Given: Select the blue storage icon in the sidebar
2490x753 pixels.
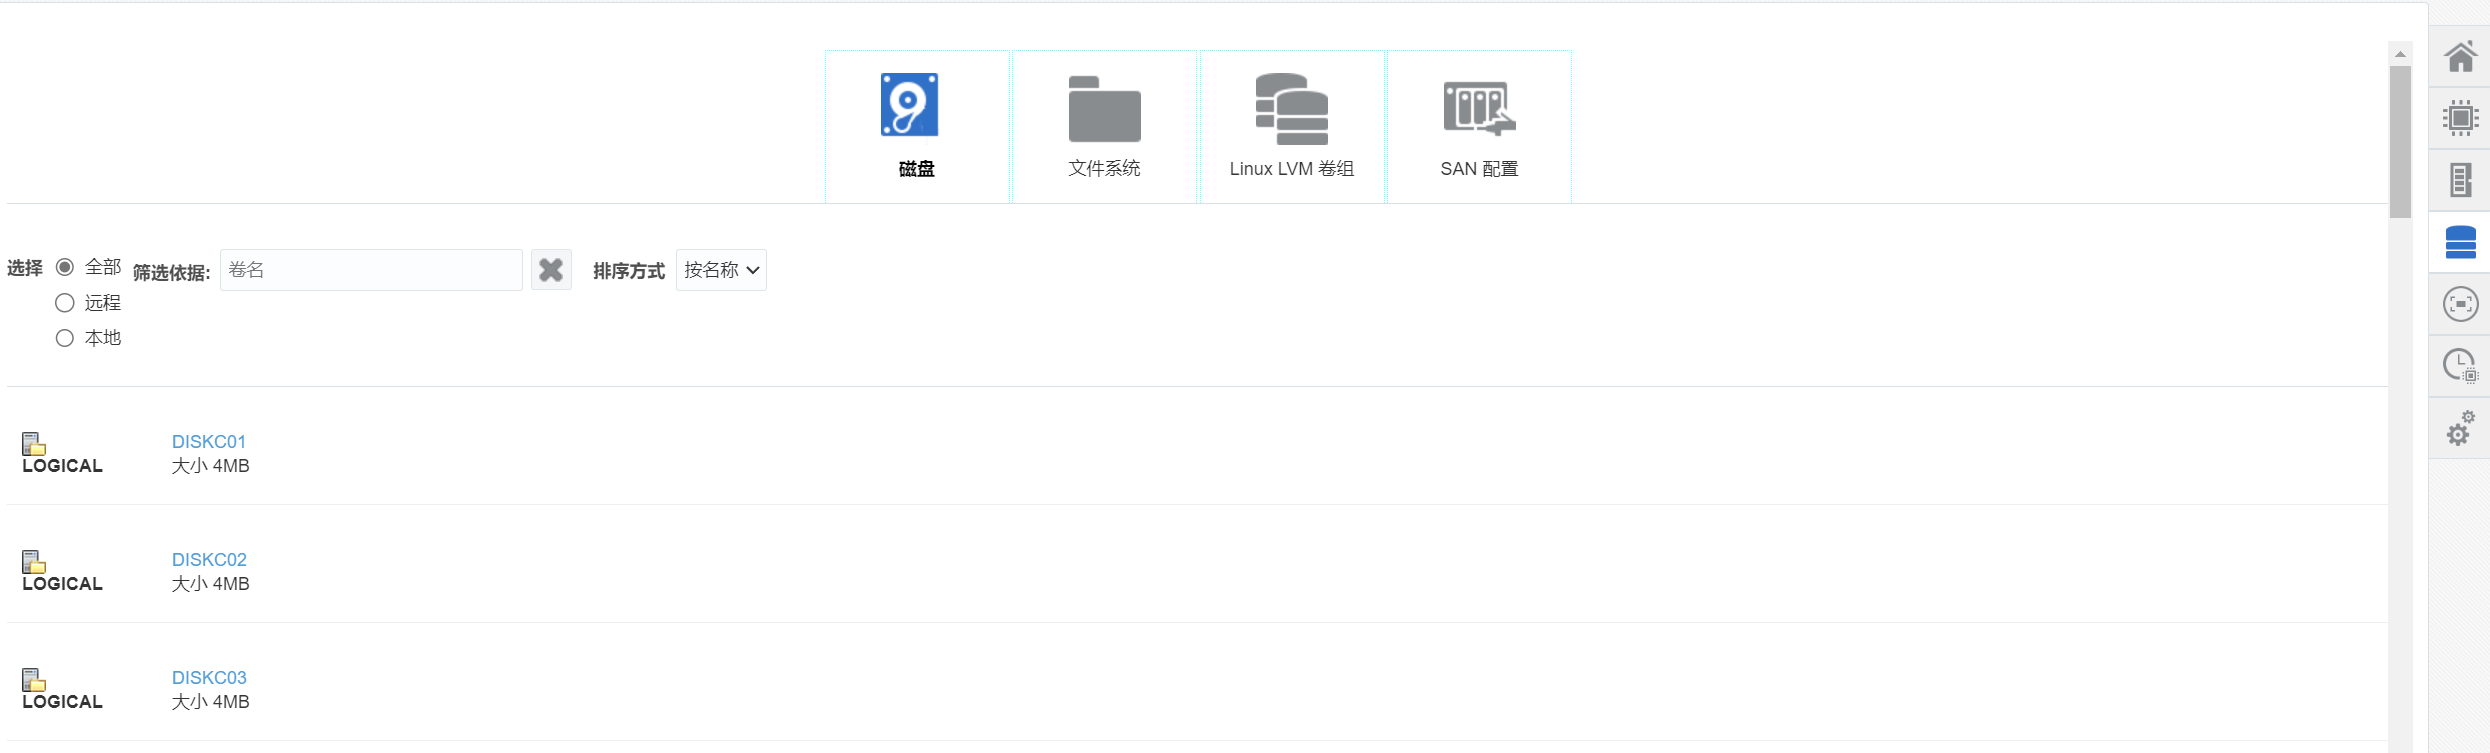Looking at the screenshot, I should (2460, 242).
